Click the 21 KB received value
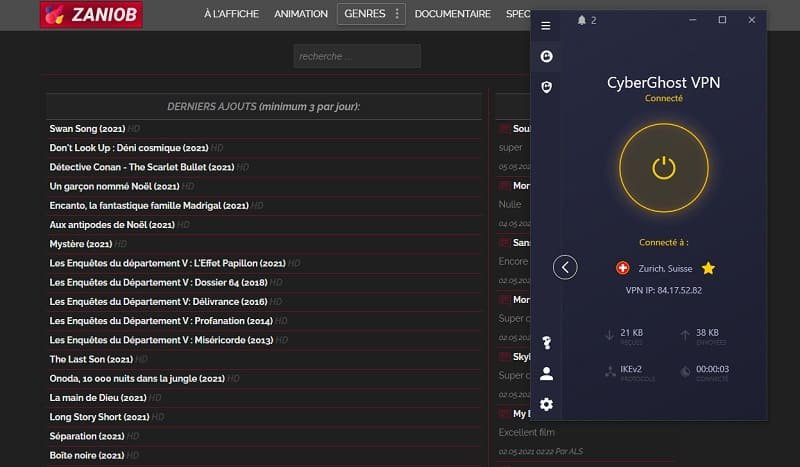Screen dimensions: 800x467 pyautogui.click(x=632, y=332)
